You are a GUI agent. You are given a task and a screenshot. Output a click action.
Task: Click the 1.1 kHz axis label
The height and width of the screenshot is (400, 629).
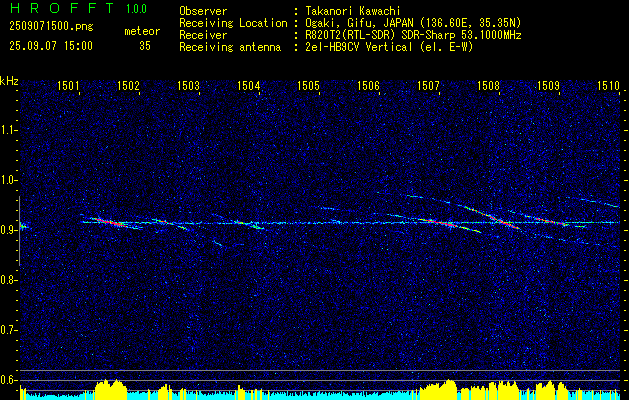(8, 130)
